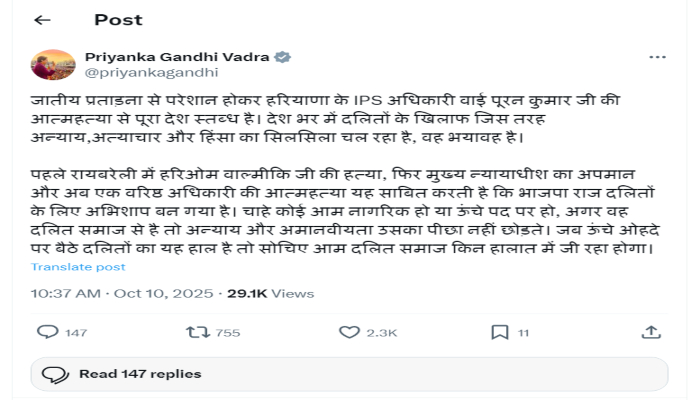
Task: Click the 147 reply count
Action: point(76,333)
